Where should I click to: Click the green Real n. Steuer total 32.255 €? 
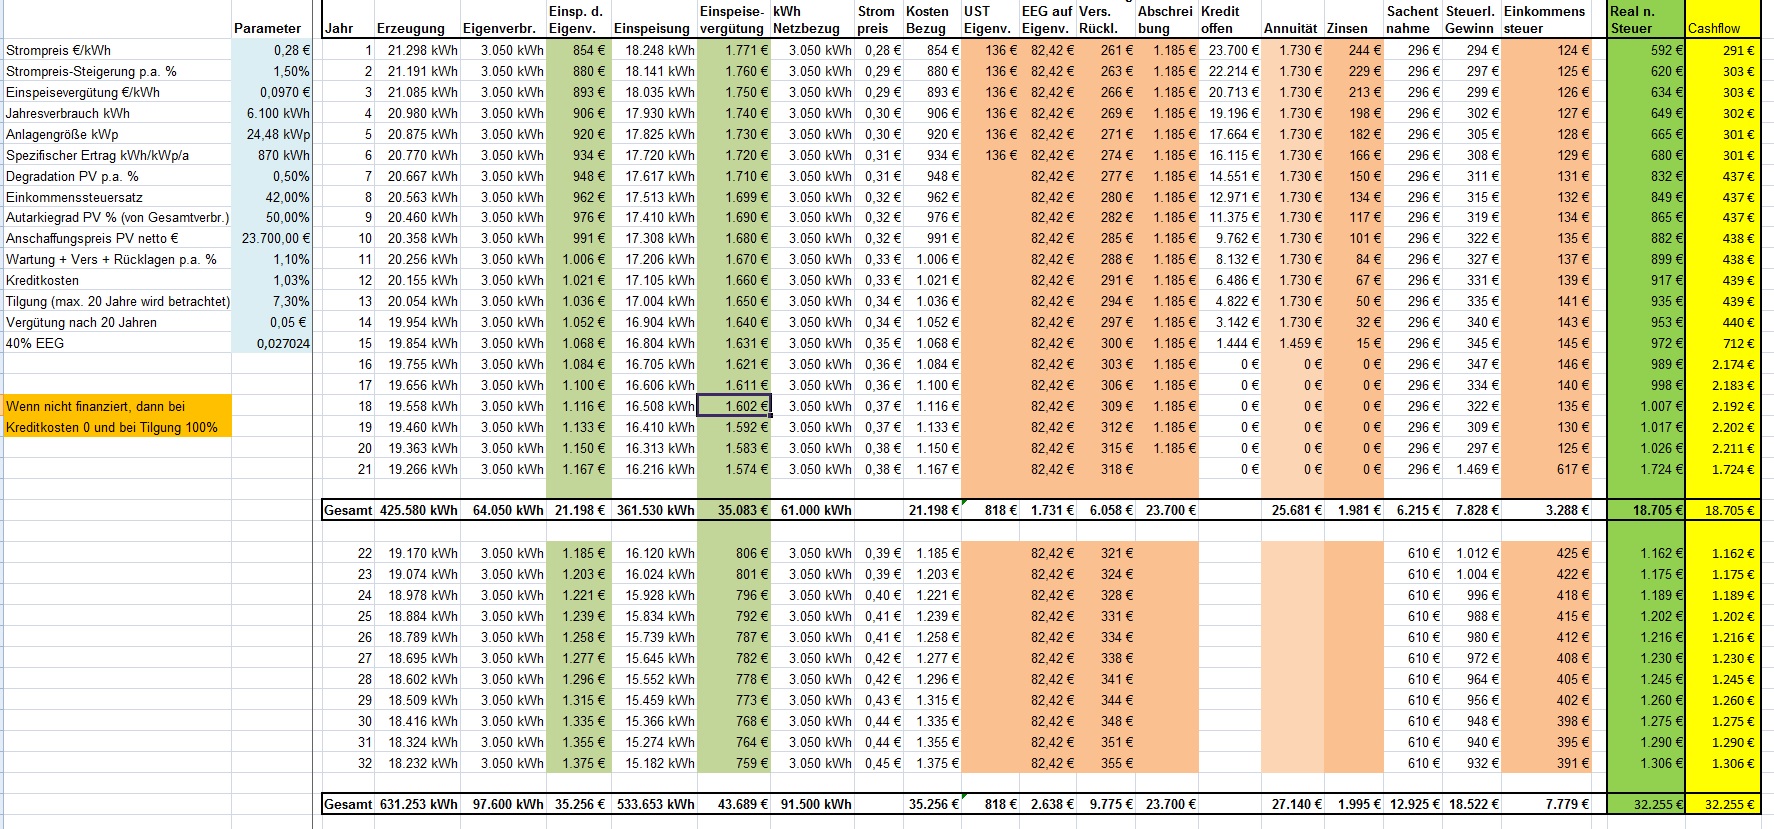click(1646, 804)
